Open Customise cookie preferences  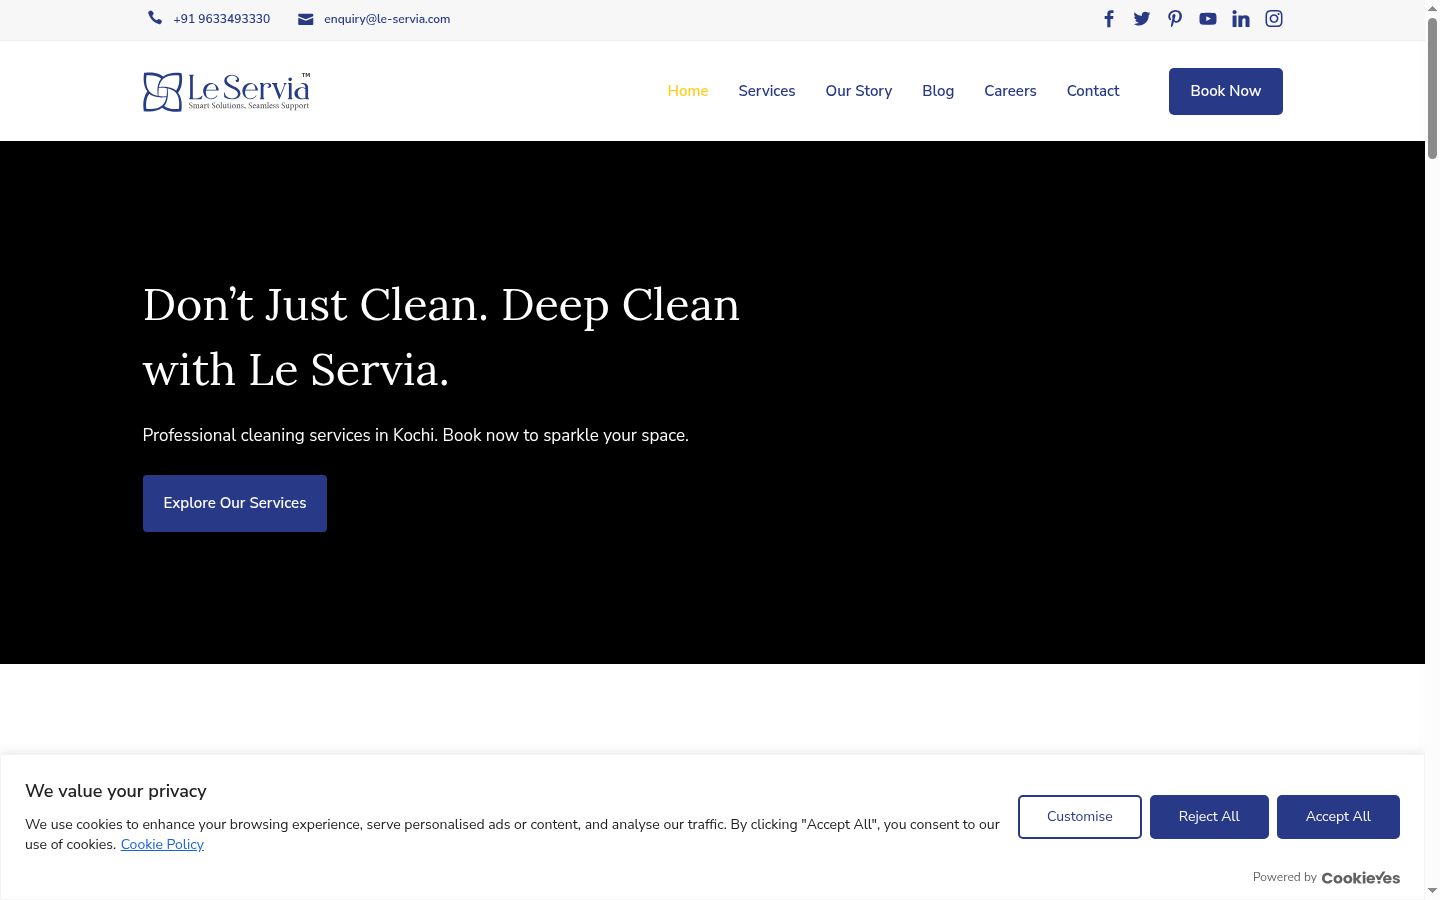(1080, 817)
